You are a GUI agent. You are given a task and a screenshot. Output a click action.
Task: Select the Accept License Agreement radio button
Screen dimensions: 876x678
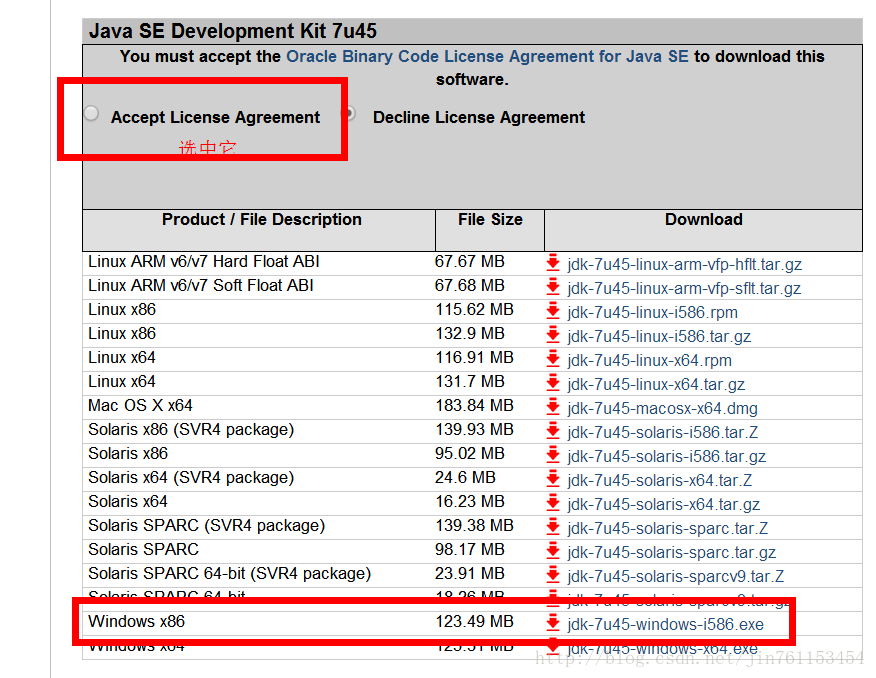click(x=92, y=113)
